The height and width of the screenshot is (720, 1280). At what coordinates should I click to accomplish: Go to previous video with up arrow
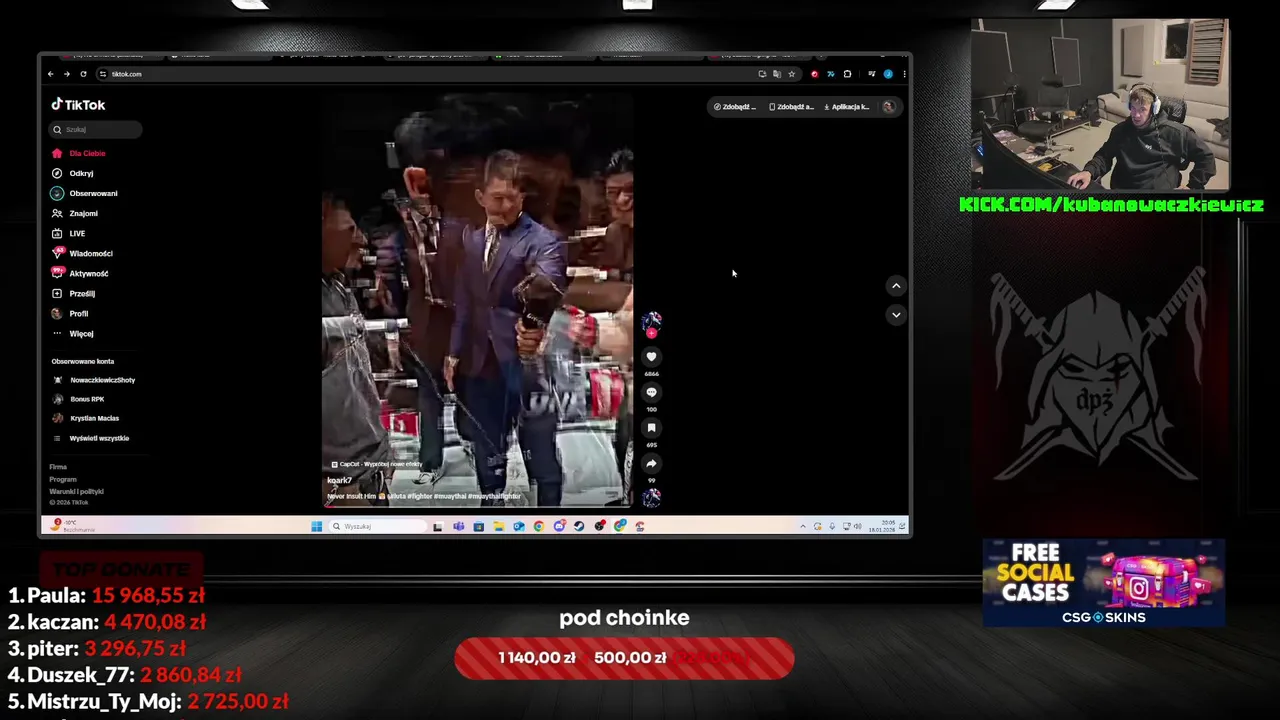click(896, 286)
